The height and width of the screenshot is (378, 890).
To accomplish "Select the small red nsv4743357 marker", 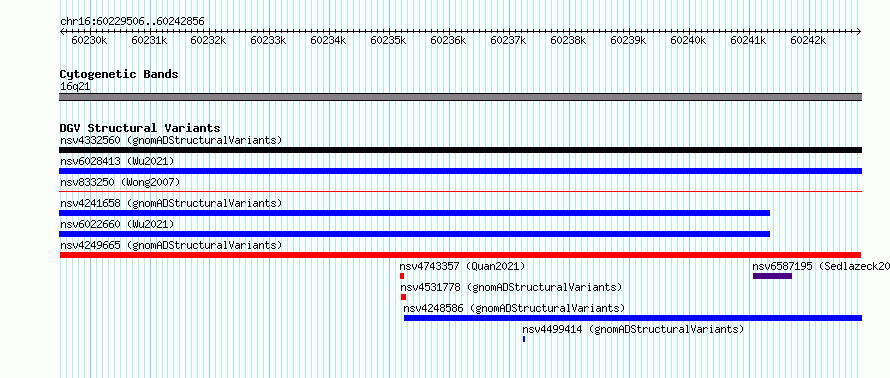I will (402, 276).
